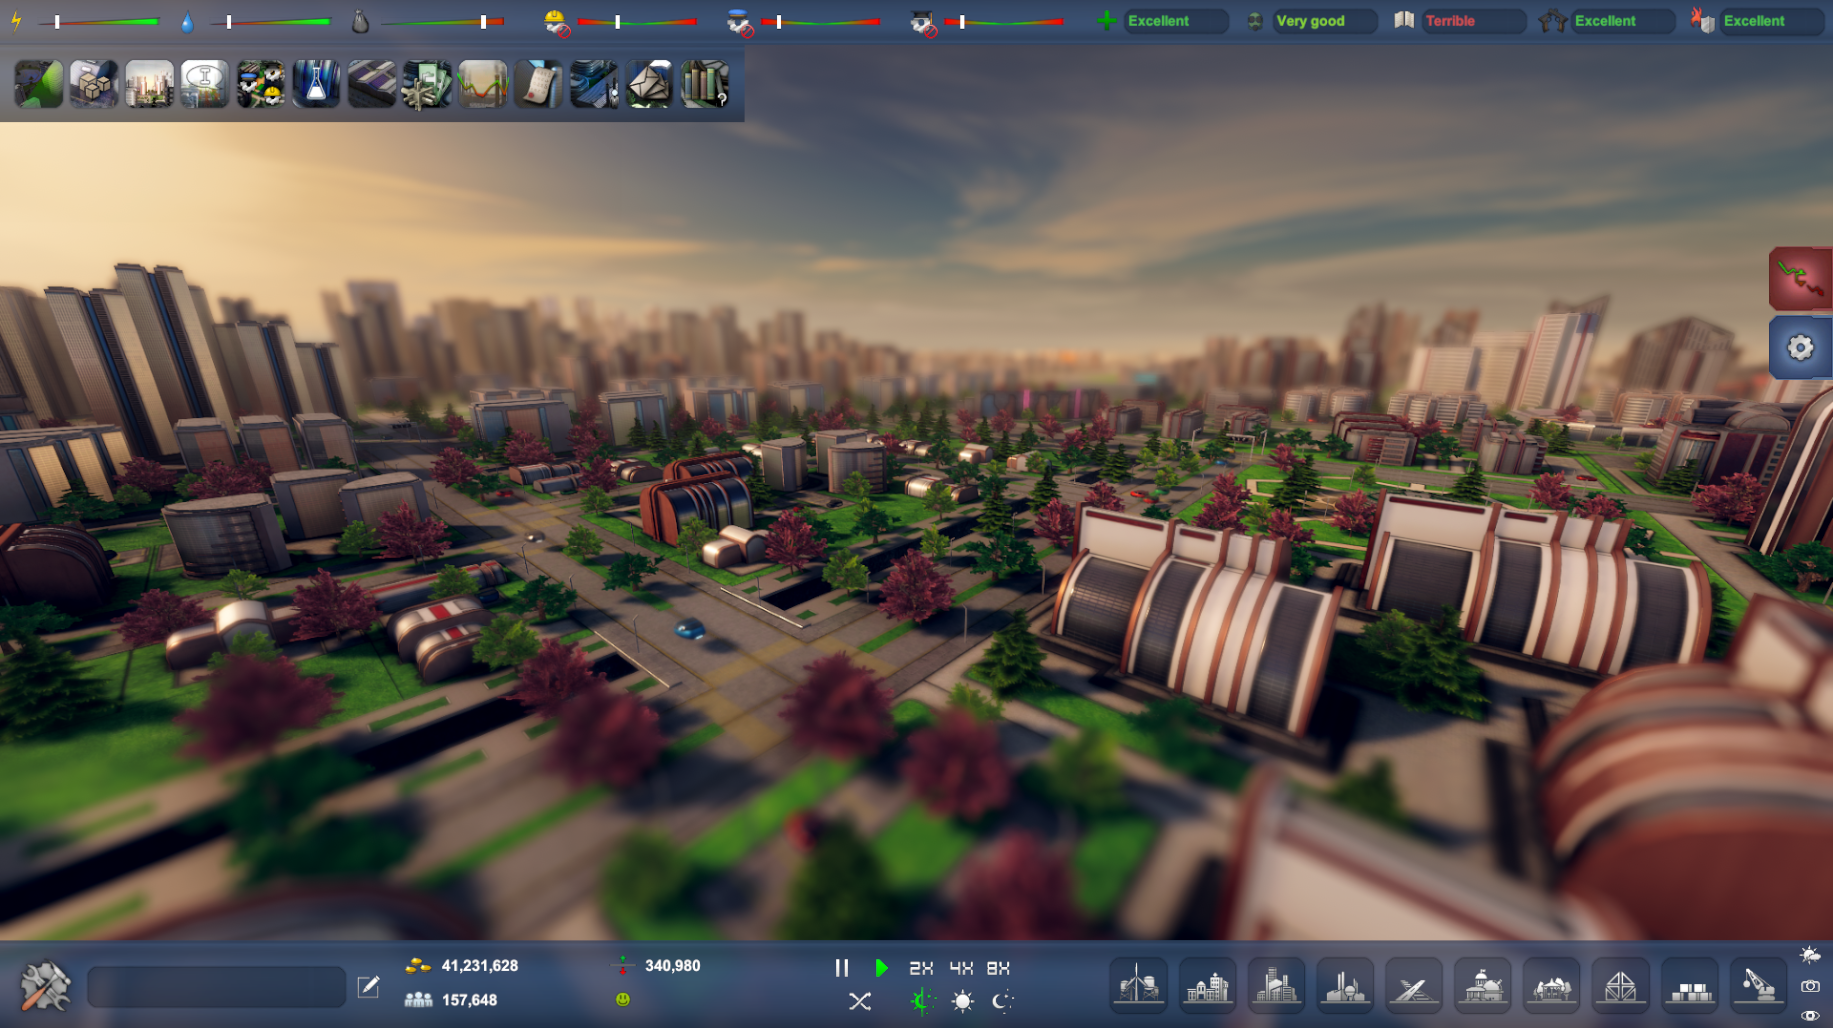Click the city name input field
Viewport: 1833px width, 1028px height.
point(217,987)
